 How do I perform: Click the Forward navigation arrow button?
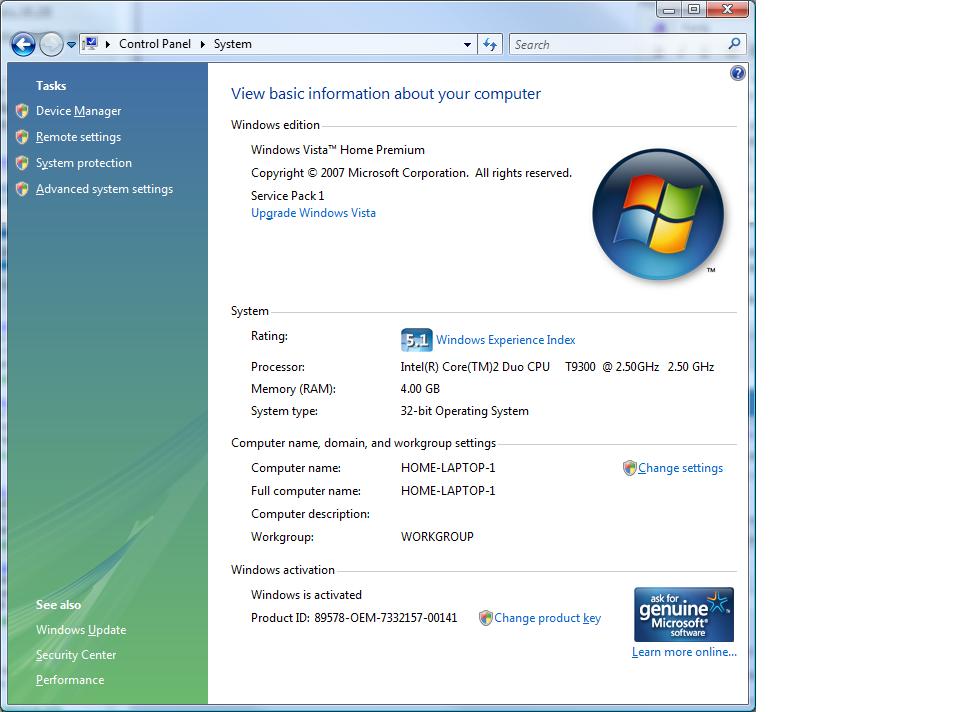[x=50, y=44]
